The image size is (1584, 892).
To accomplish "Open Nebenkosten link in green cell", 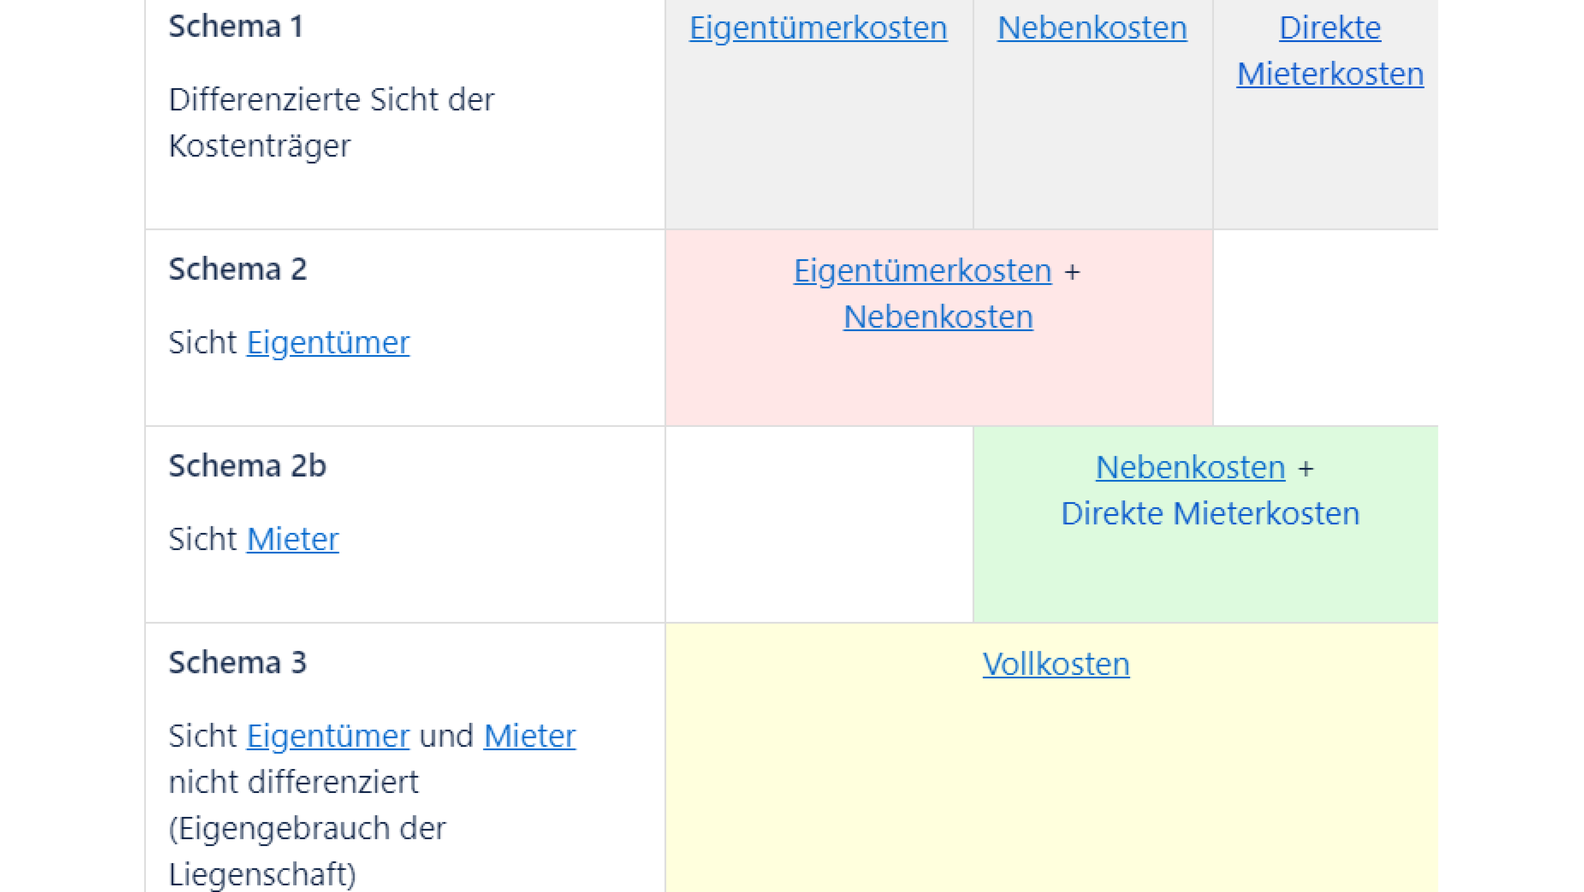I will pyautogui.click(x=1190, y=468).
